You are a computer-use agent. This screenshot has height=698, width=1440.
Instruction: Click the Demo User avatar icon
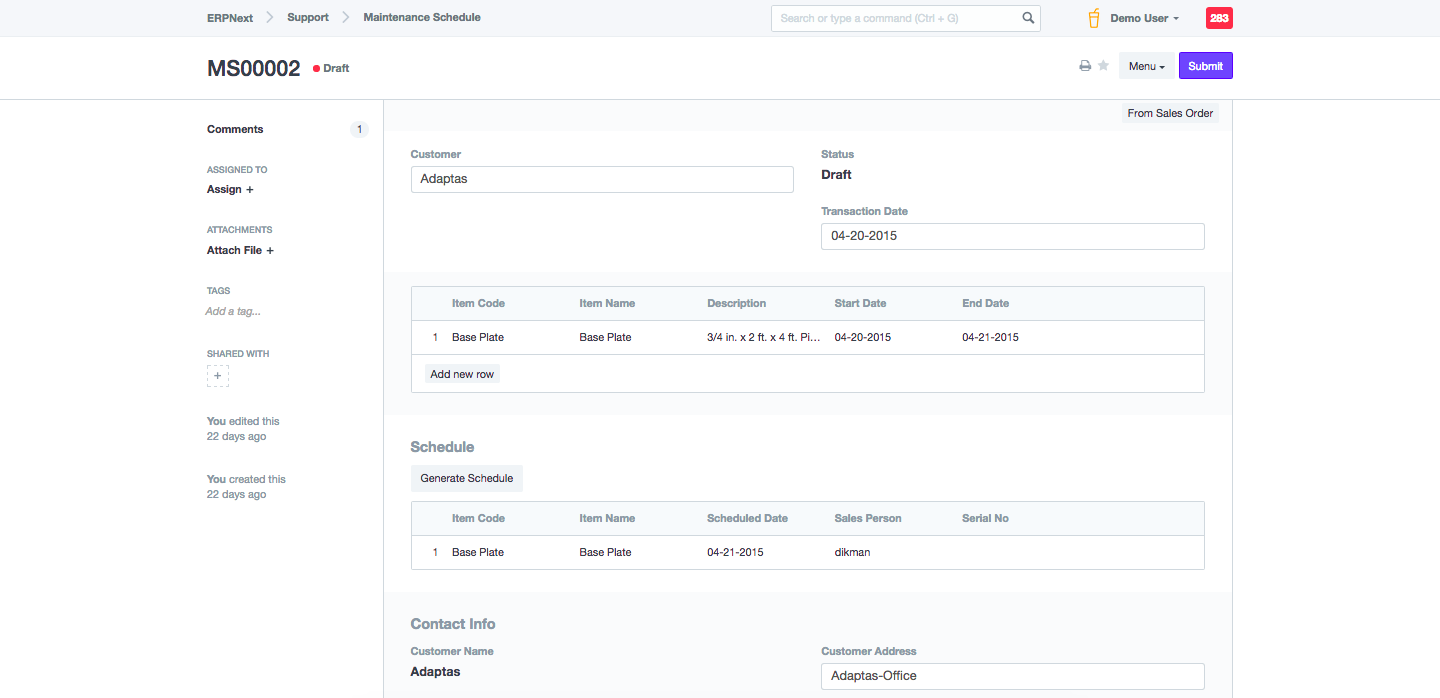[x=1094, y=18]
